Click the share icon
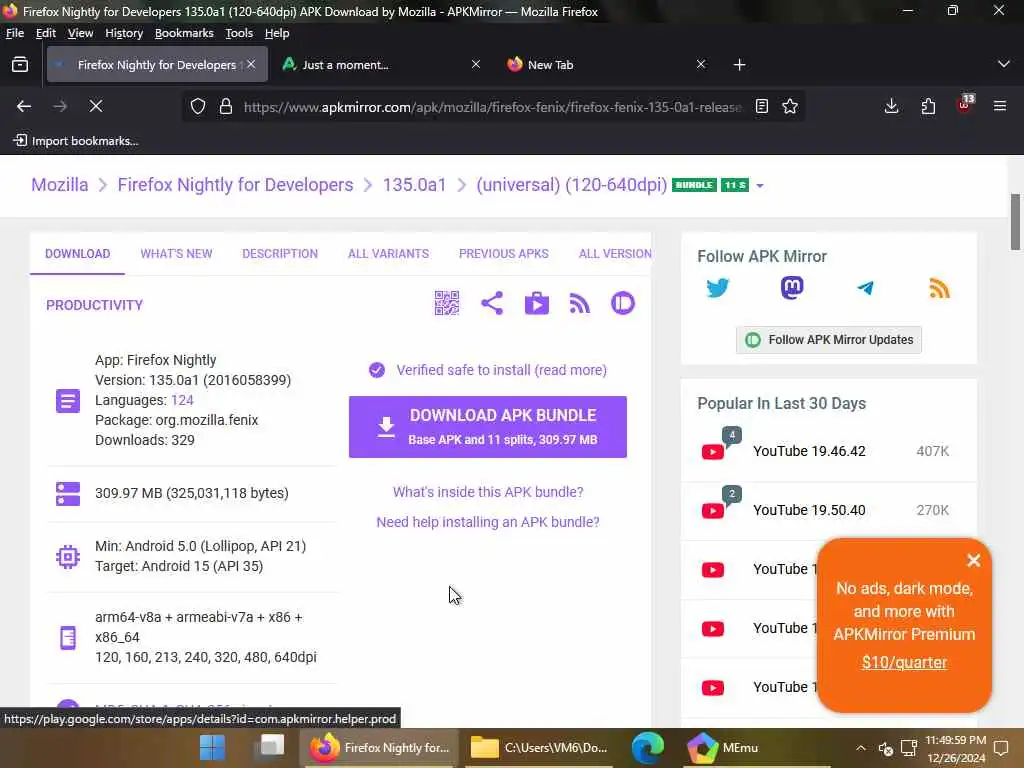1024x768 pixels. (x=492, y=303)
